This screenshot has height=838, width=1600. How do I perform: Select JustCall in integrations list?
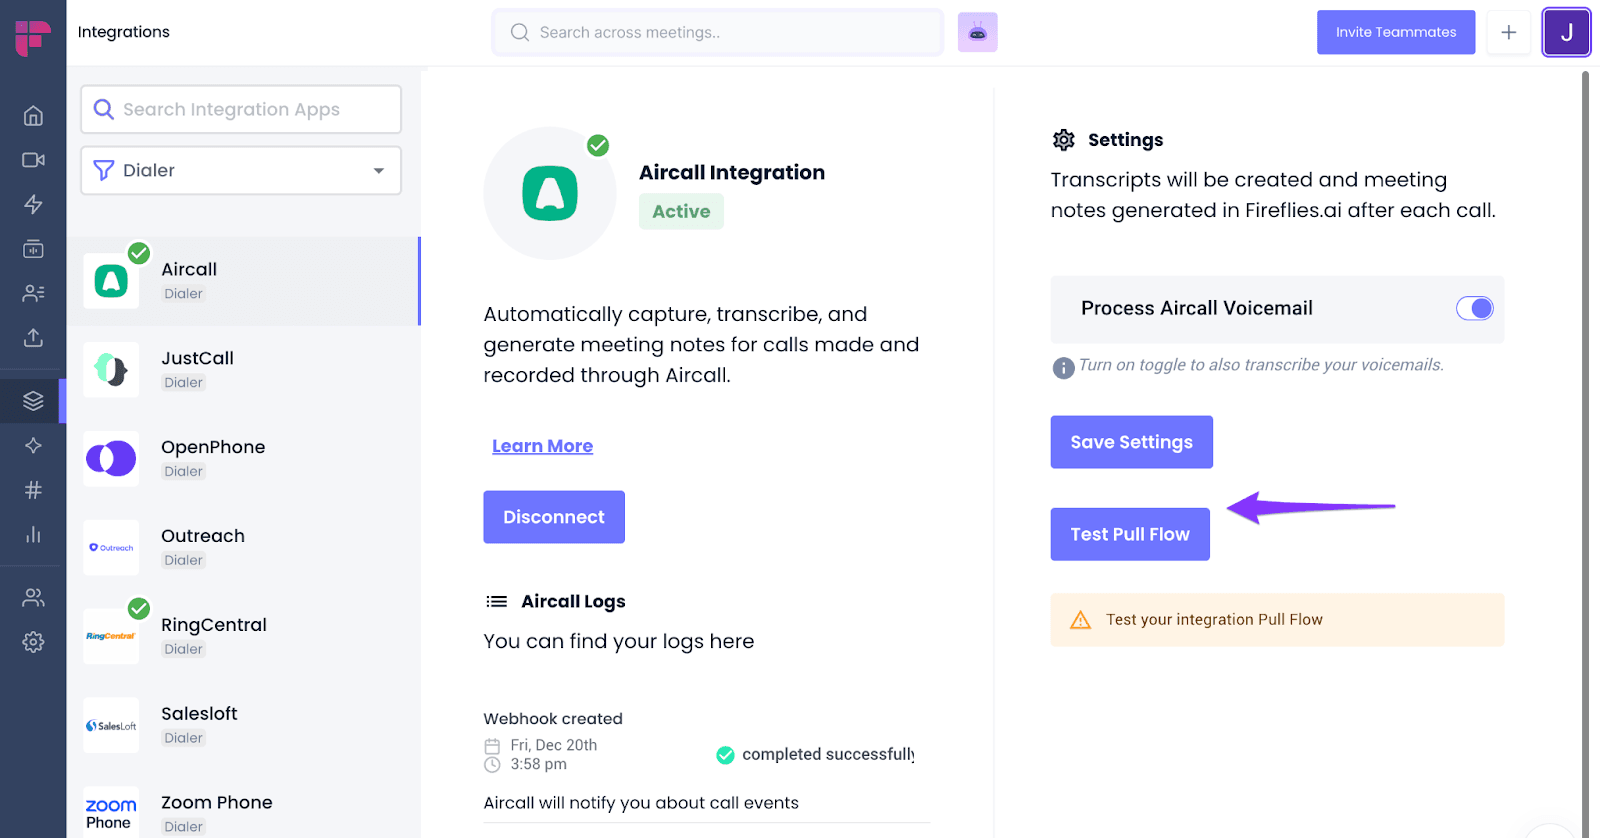click(243, 370)
